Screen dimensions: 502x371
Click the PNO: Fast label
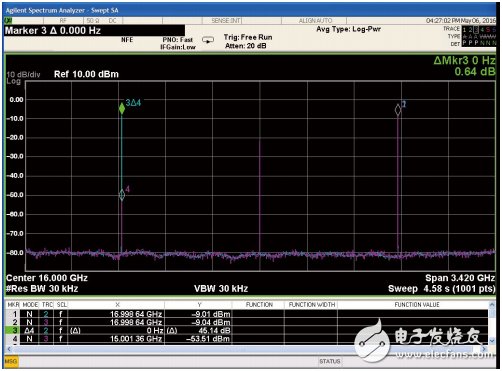[178, 40]
